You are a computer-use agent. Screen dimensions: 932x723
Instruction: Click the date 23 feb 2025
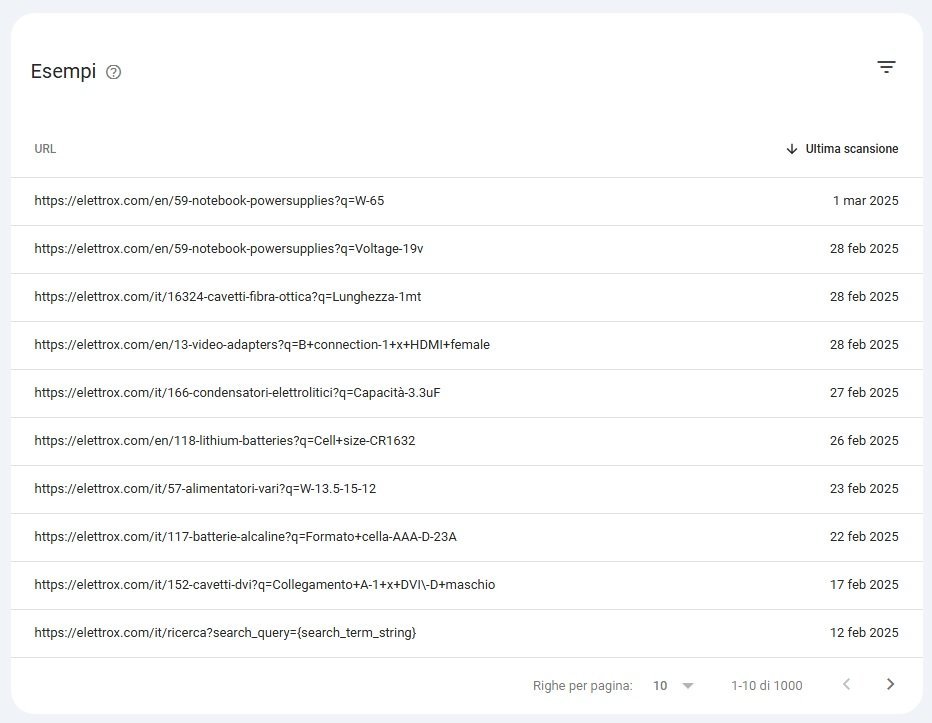pyautogui.click(x=864, y=489)
